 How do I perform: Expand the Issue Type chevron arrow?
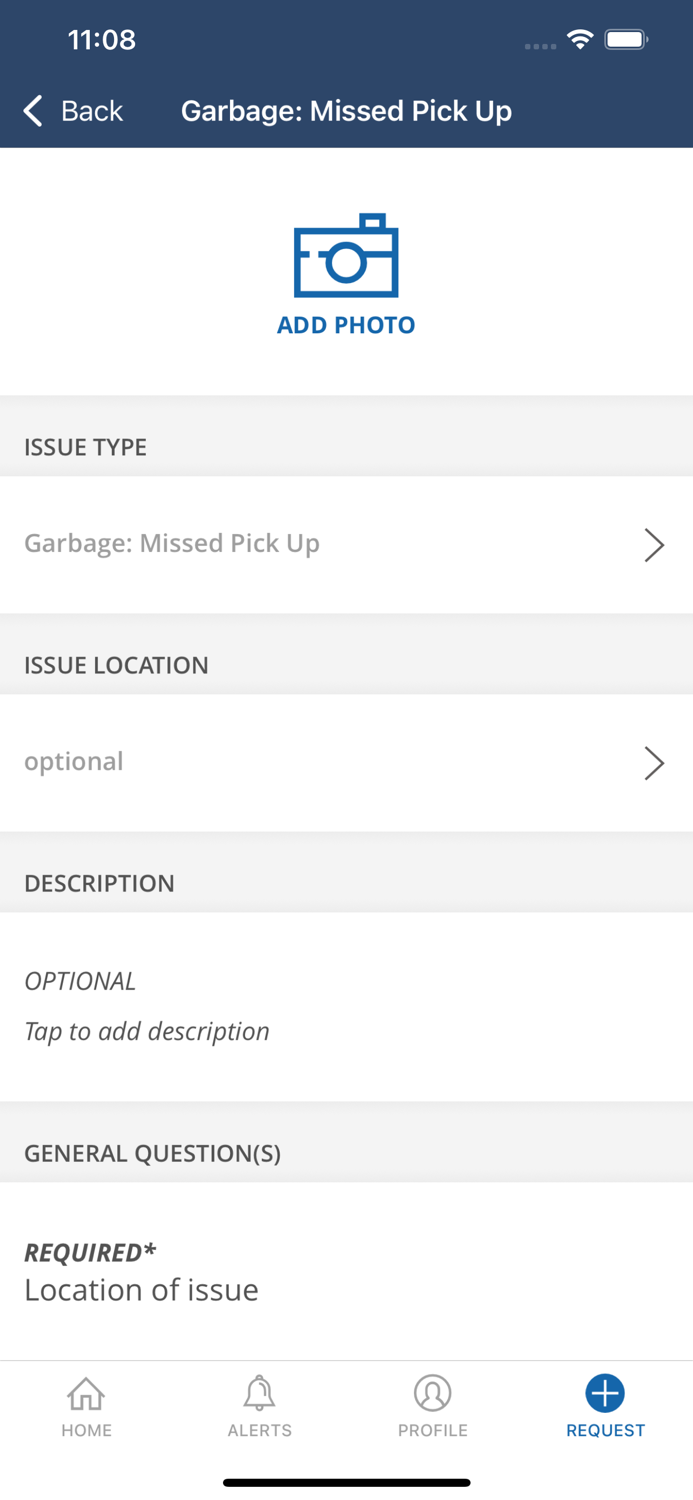click(x=654, y=545)
